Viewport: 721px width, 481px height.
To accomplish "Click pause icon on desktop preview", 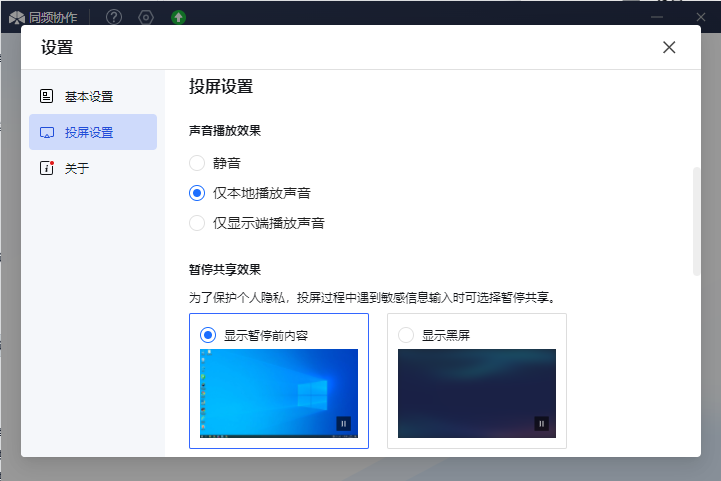I will [343, 424].
